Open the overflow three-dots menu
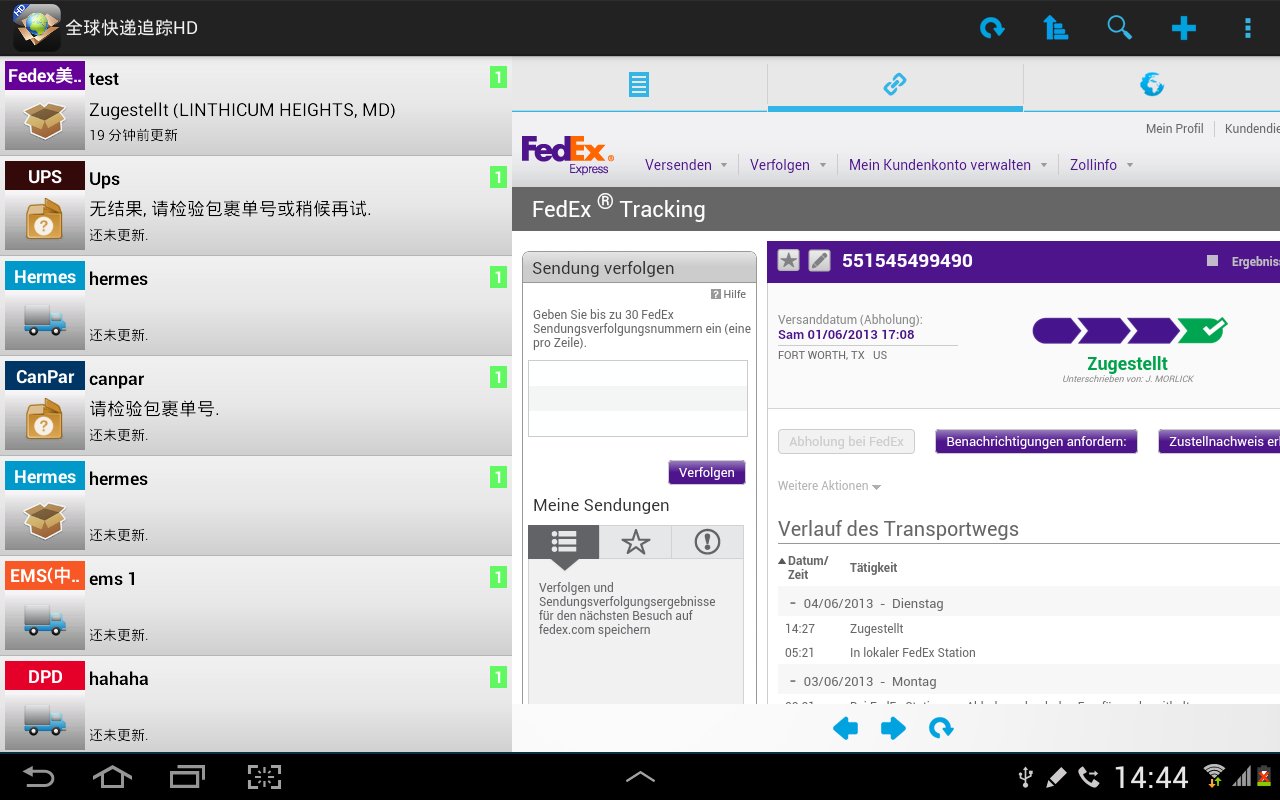 point(1247,28)
